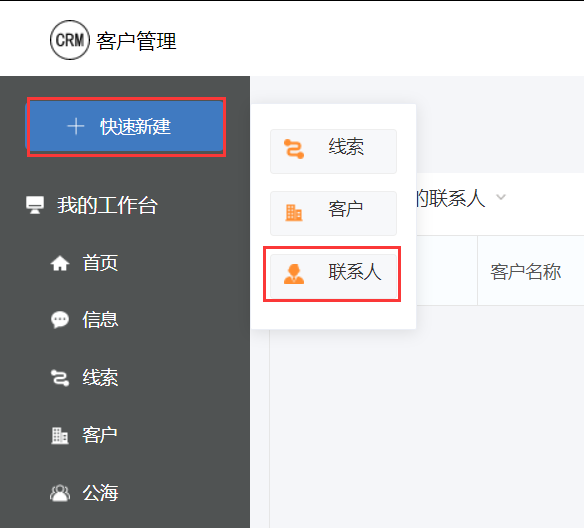Click the chat bubble icon beside 信息
584x528 pixels.
[x=60, y=320]
